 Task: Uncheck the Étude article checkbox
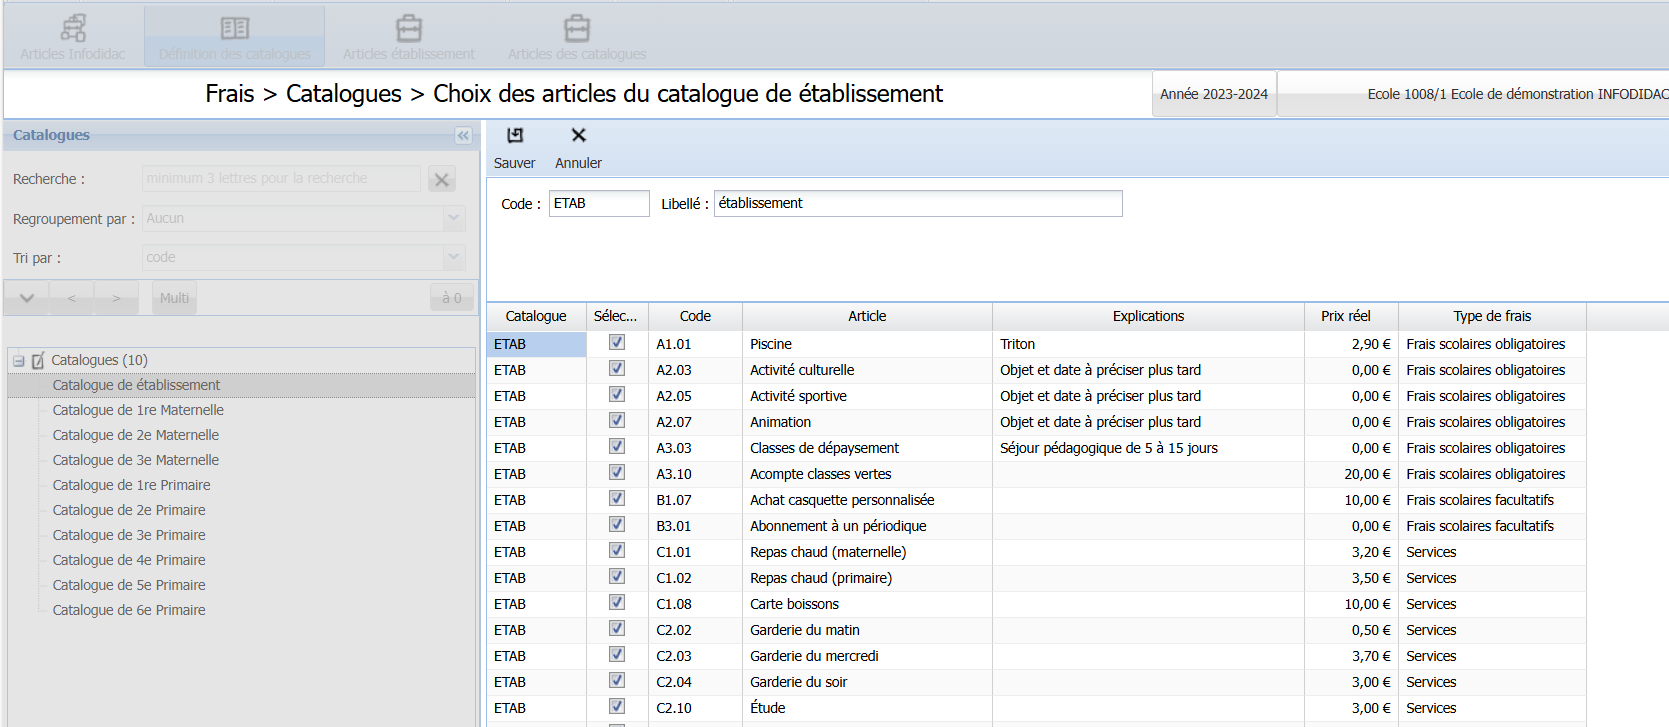[617, 706]
